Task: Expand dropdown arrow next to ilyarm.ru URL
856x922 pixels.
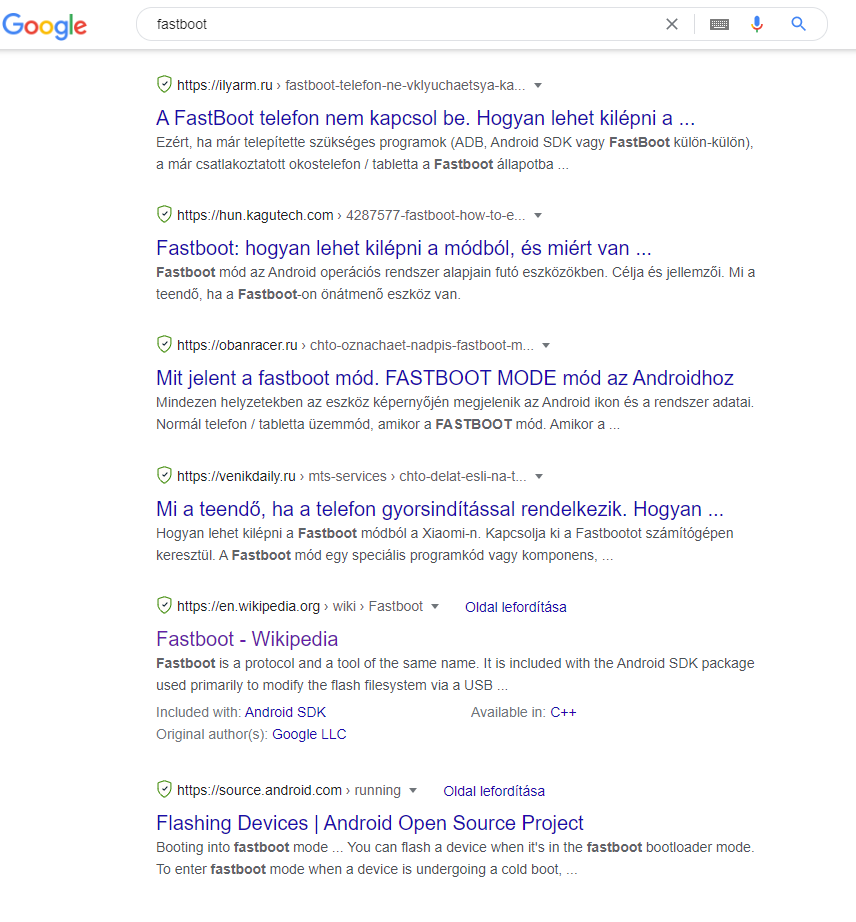Action: (x=537, y=86)
